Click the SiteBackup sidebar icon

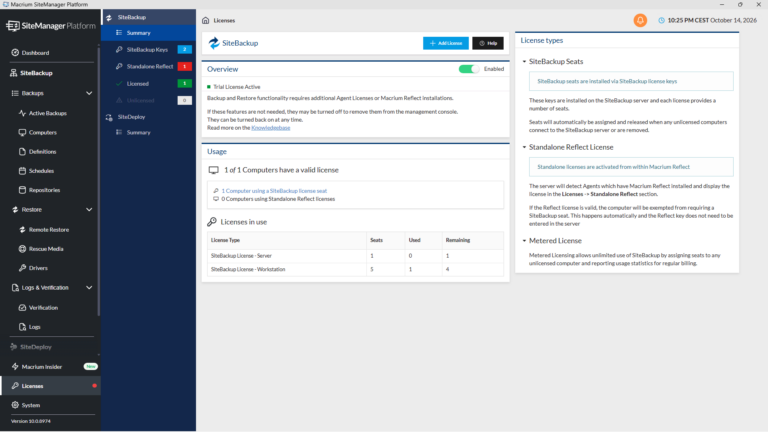click(14, 73)
